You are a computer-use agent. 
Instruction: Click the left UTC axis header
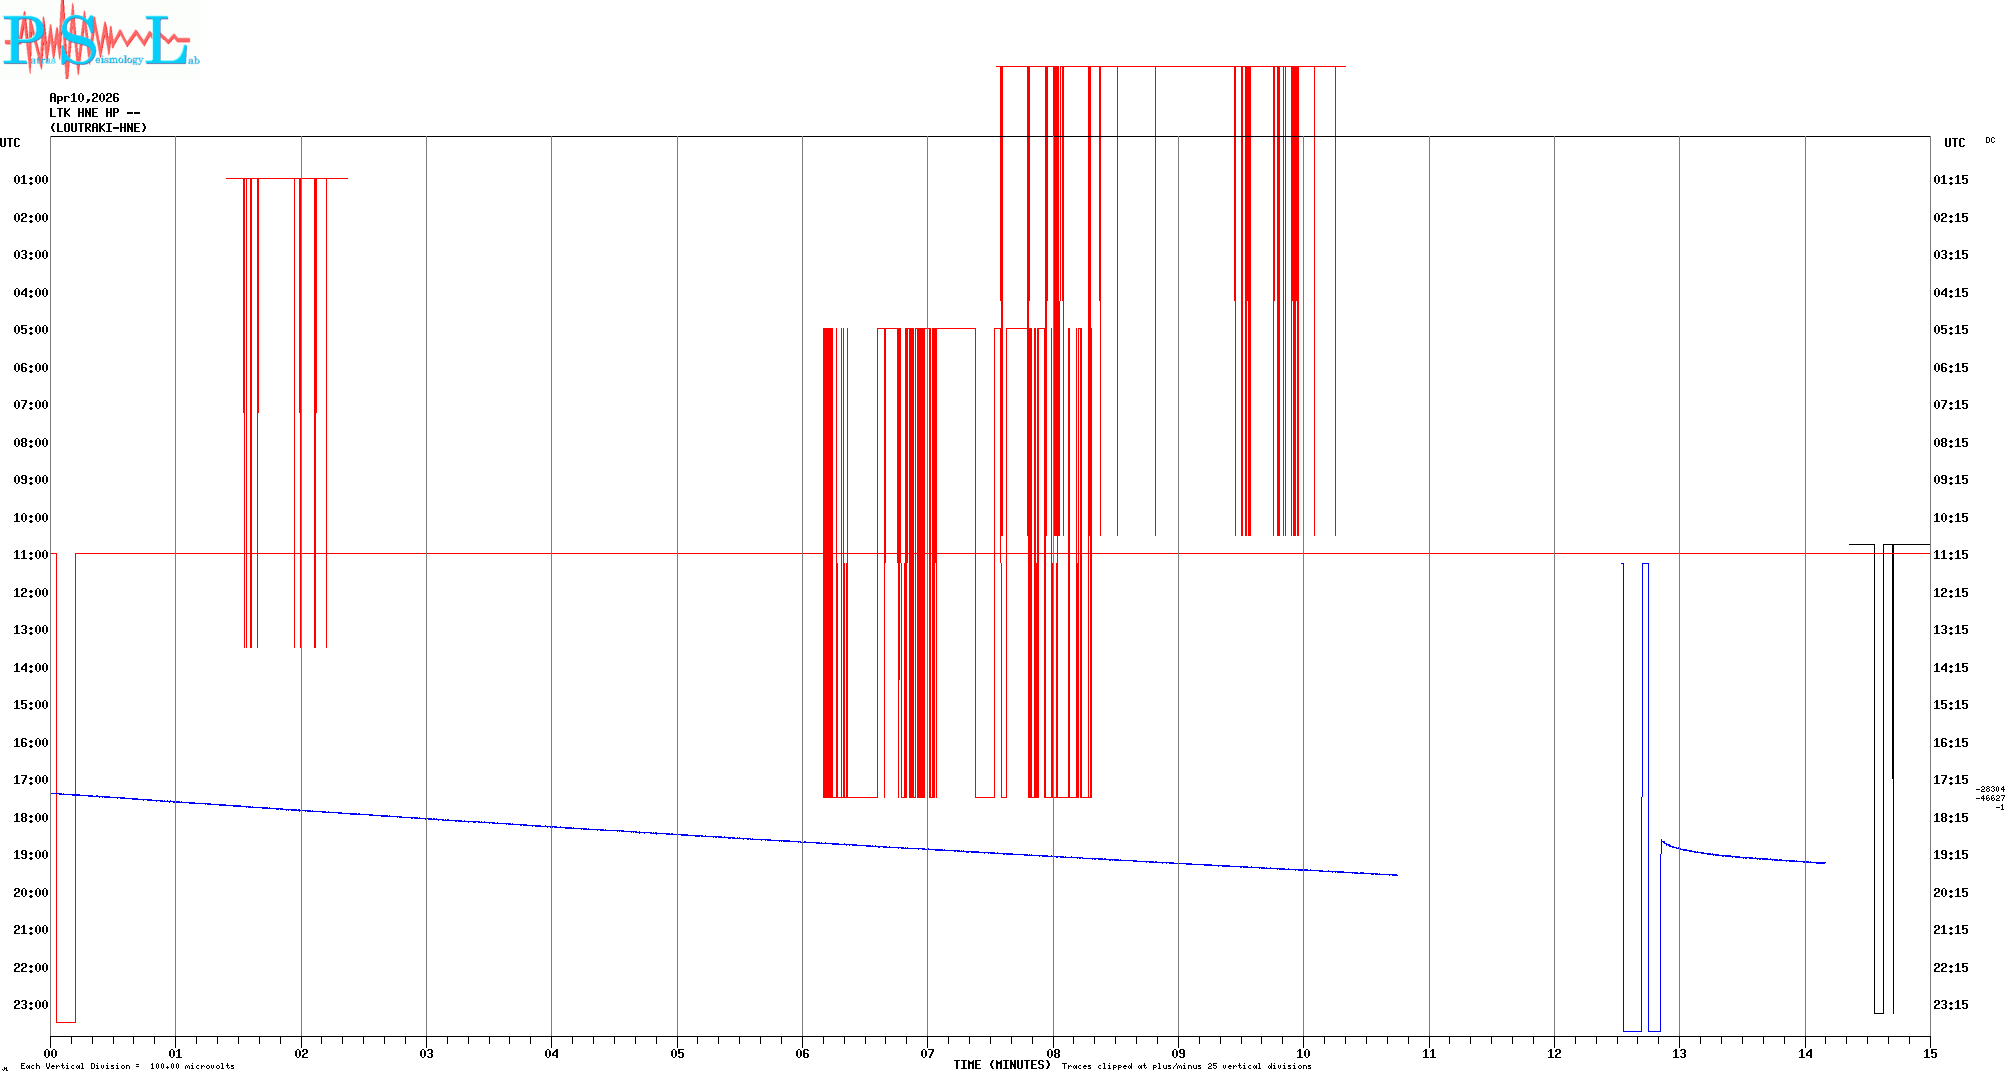point(10,143)
